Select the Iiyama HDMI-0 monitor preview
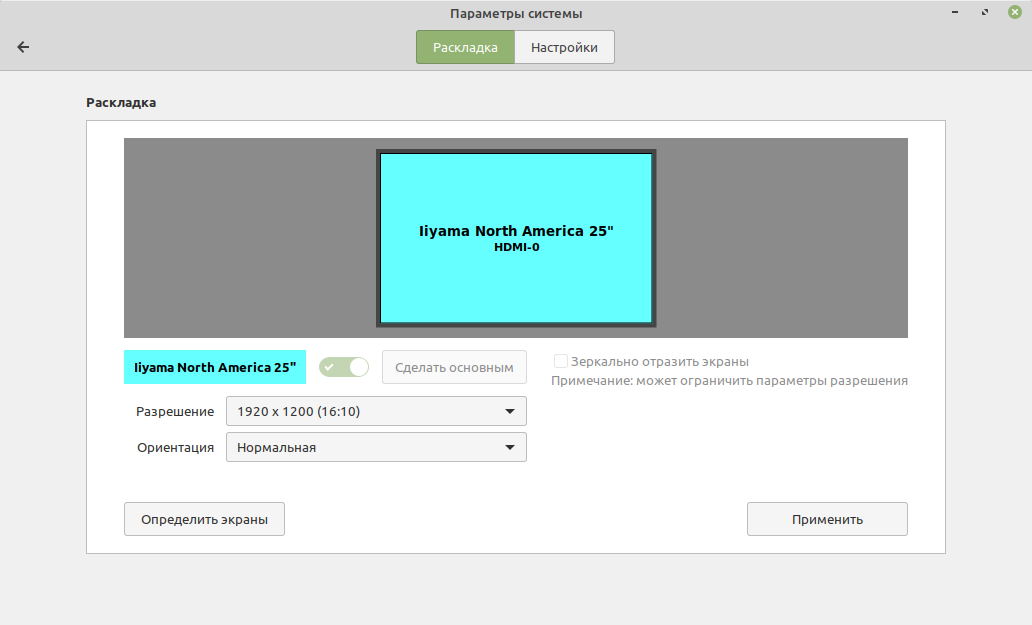This screenshot has height=625, width=1032. (516, 238)
